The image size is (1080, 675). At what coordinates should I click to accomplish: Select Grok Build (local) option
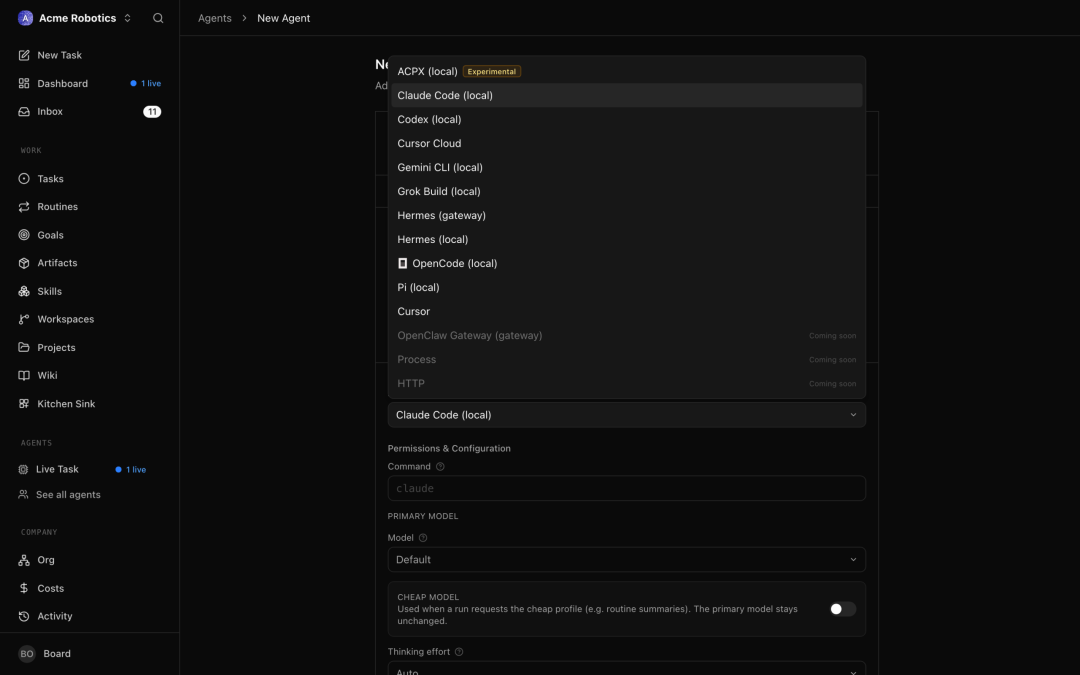626,191
